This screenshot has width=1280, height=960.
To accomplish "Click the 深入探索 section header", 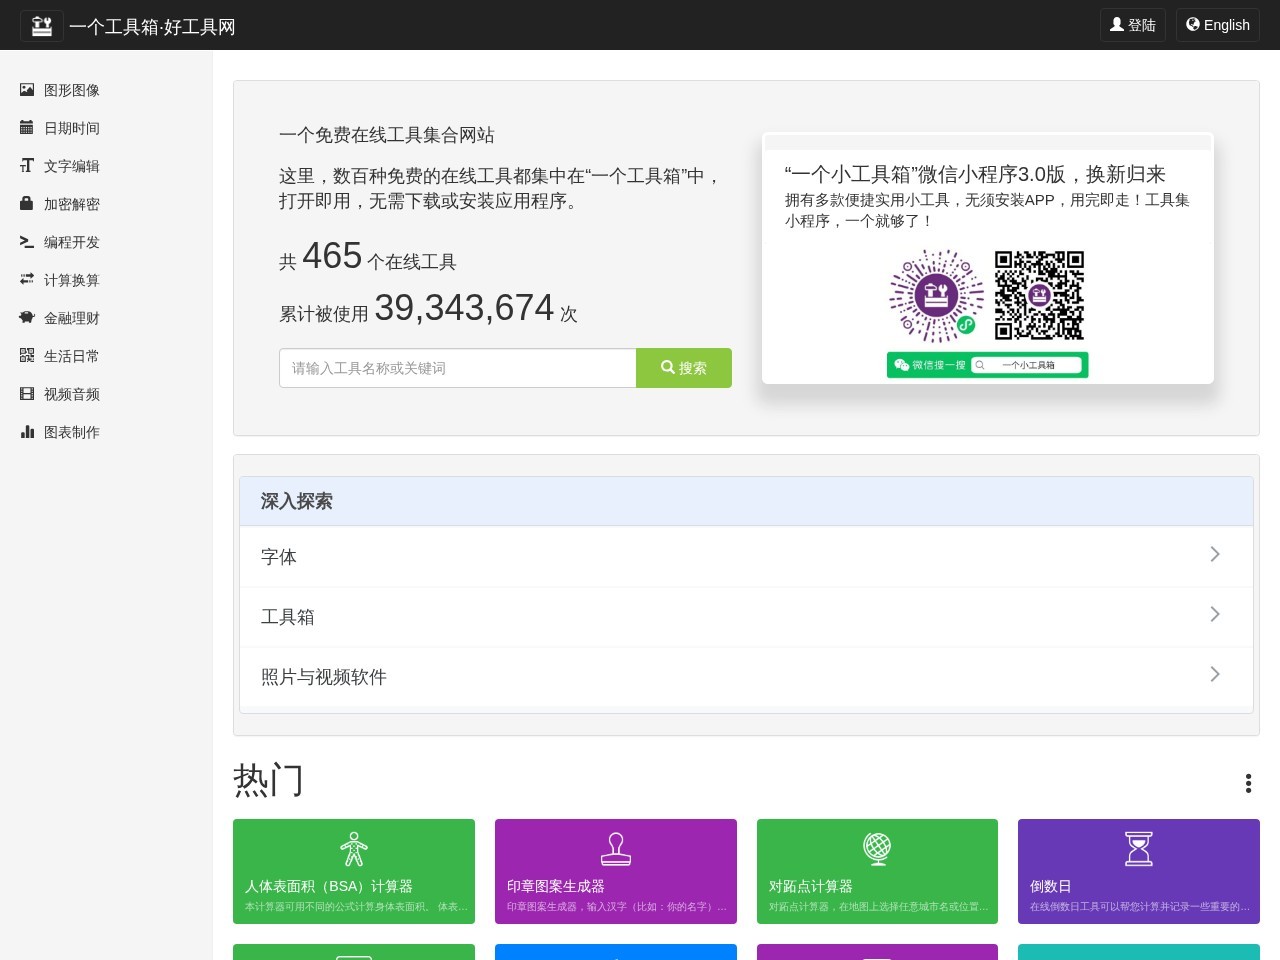I will coord(746,501).
